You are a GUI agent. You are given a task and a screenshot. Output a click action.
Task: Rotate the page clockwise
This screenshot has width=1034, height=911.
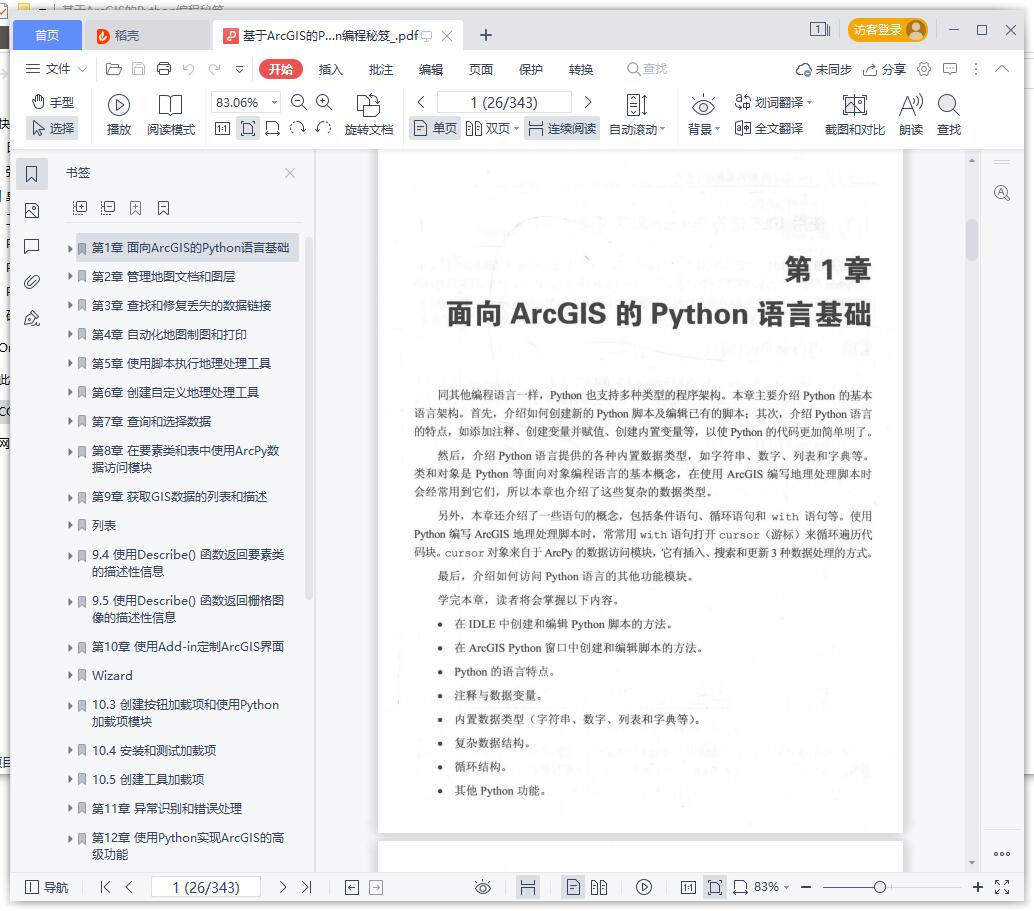click(x=297, y=128)
